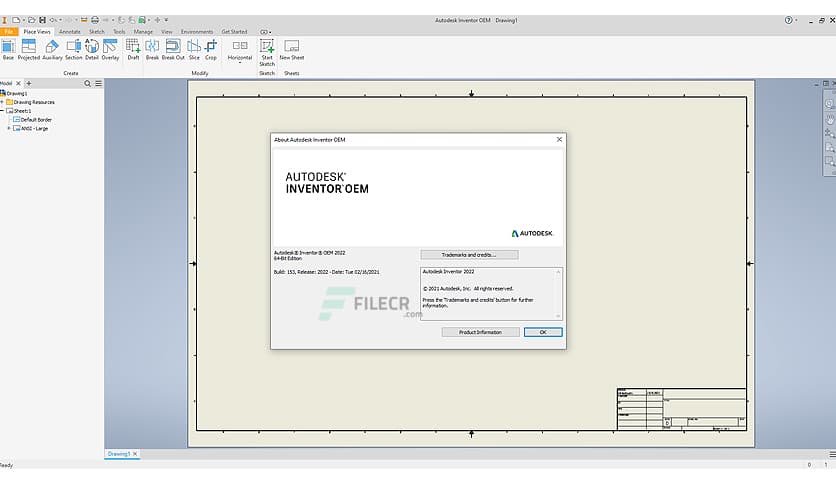
Task: Select the Crop tool
Action: (x=211, y=49)
